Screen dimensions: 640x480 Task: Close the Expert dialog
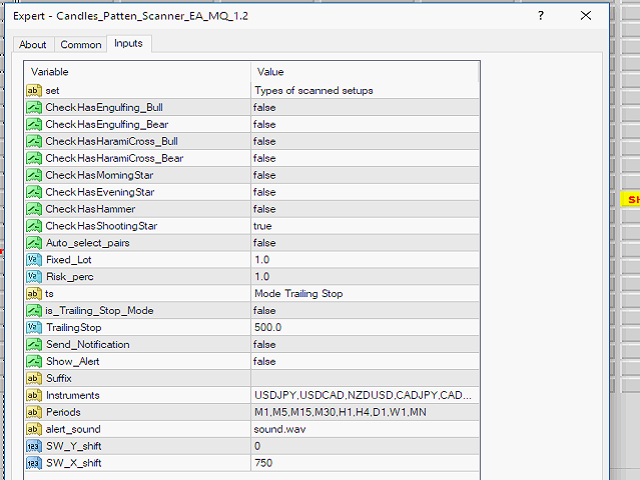point(586,16)
